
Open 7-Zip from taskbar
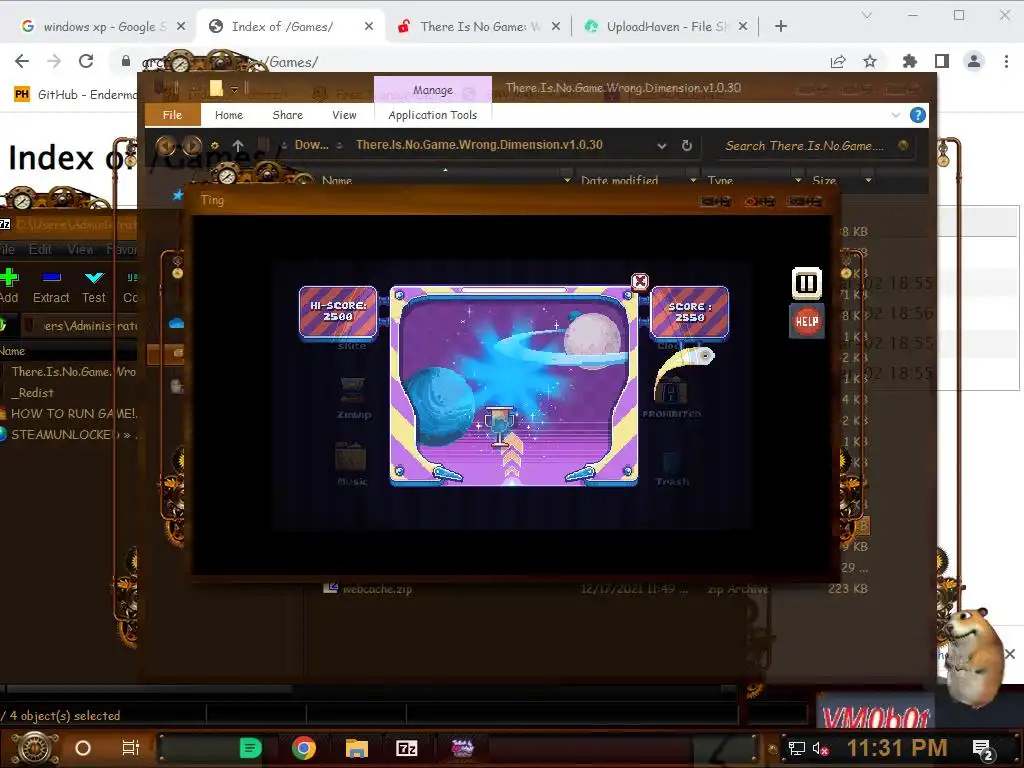pyautogui.click(x=406, y=748)
